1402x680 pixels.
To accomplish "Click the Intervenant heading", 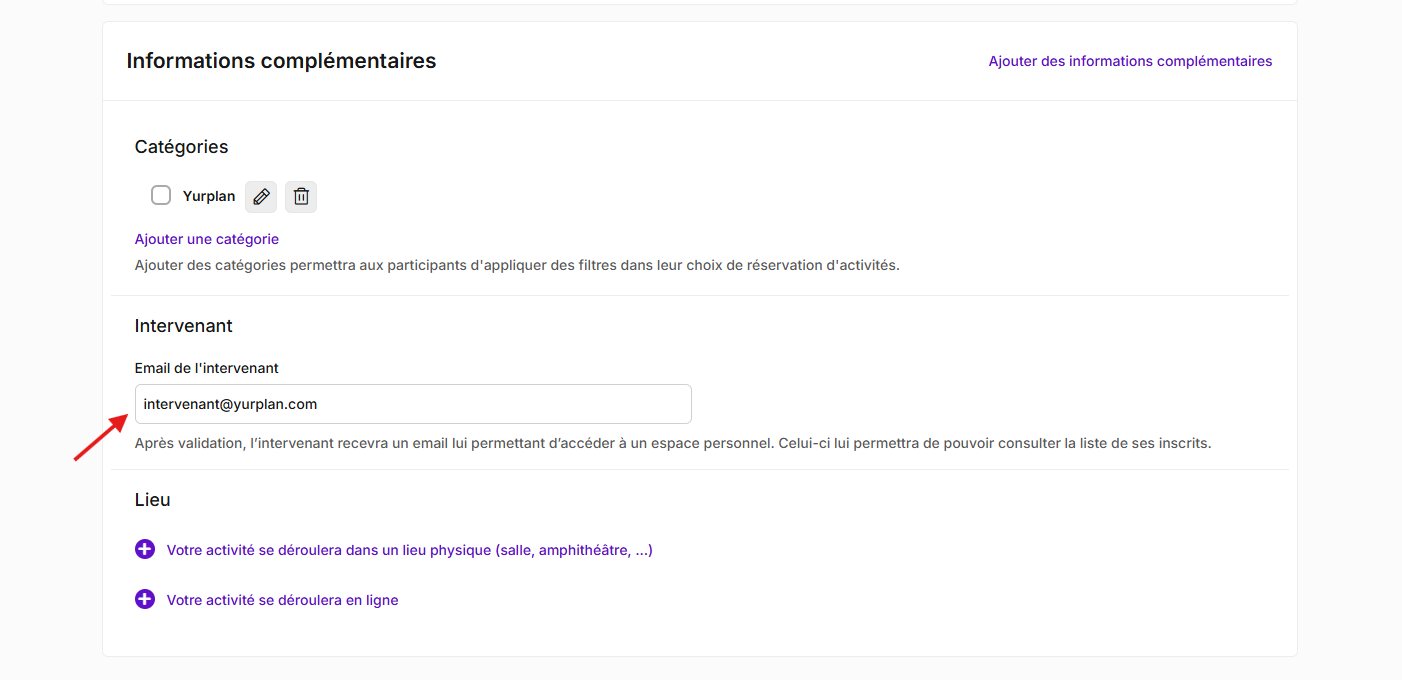I will [184, 326].
